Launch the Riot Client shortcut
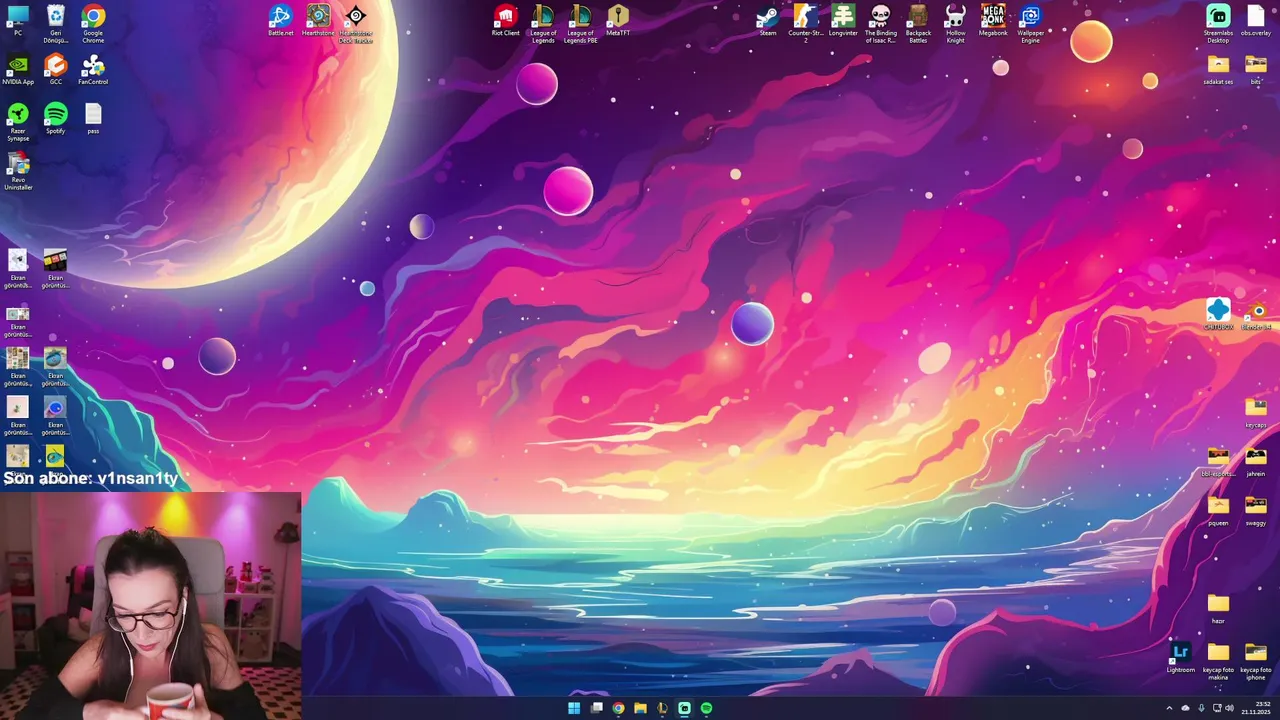Viewport: 1280px width, 720px height. tap(505, 20)
